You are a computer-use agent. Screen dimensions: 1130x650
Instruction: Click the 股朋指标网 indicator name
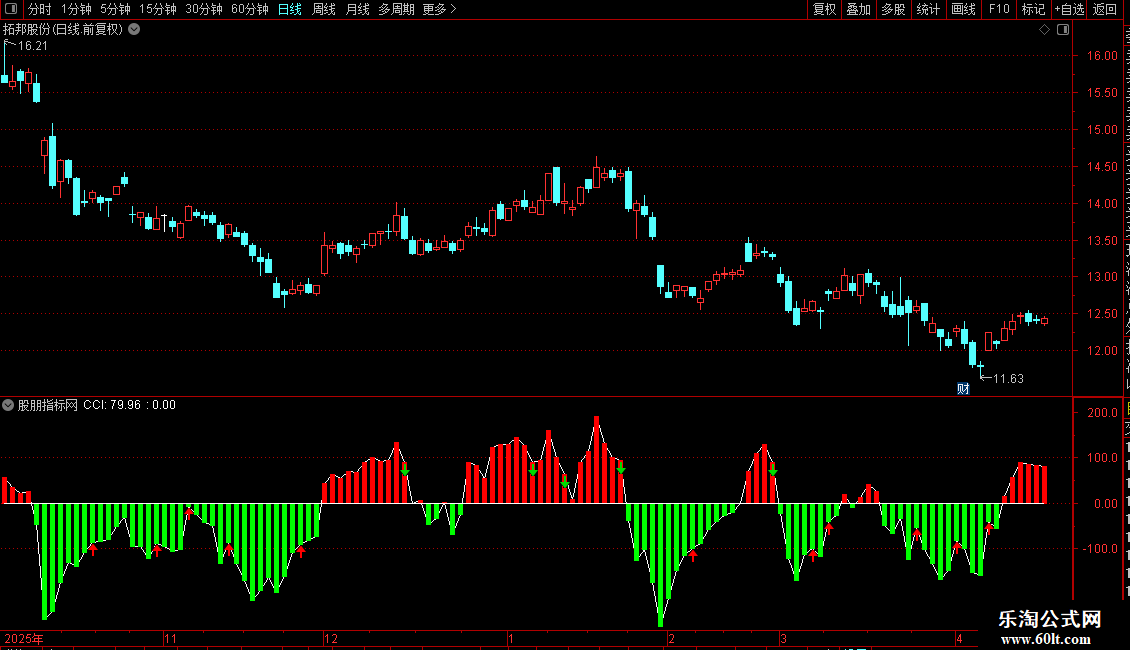(48, 405)
